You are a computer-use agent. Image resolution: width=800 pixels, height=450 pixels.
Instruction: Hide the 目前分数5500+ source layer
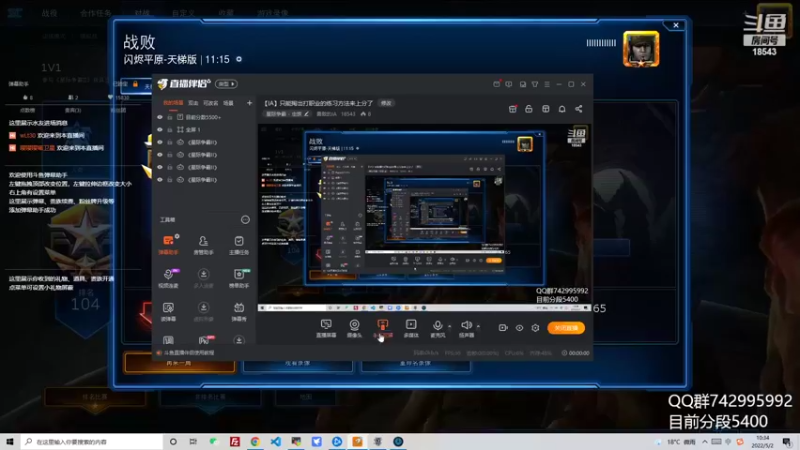[160, 117]
